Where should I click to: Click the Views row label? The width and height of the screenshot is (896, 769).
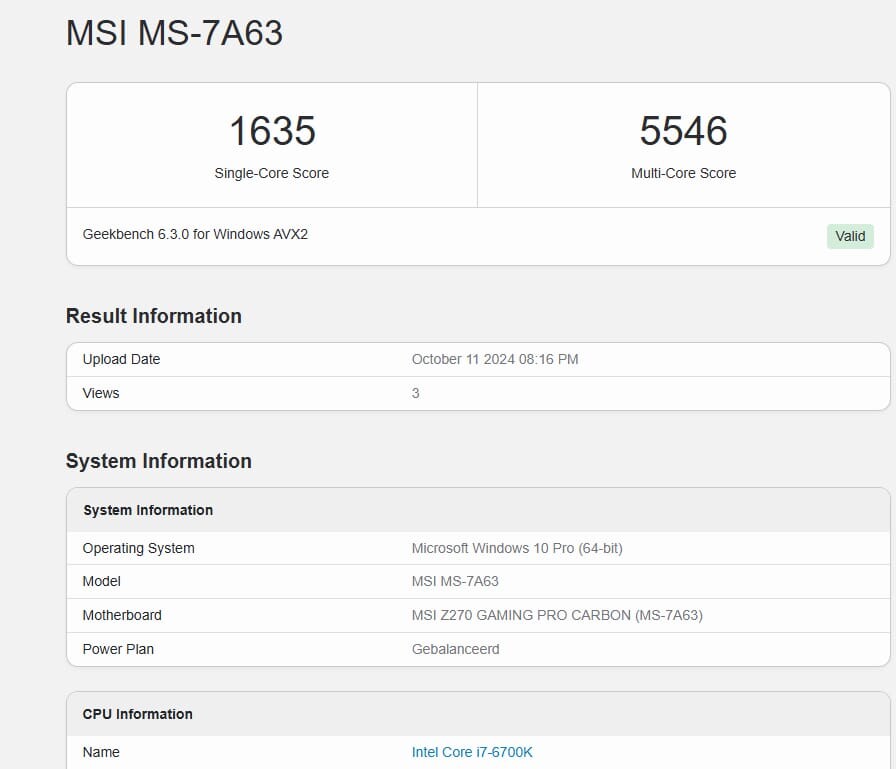[101, 393]
